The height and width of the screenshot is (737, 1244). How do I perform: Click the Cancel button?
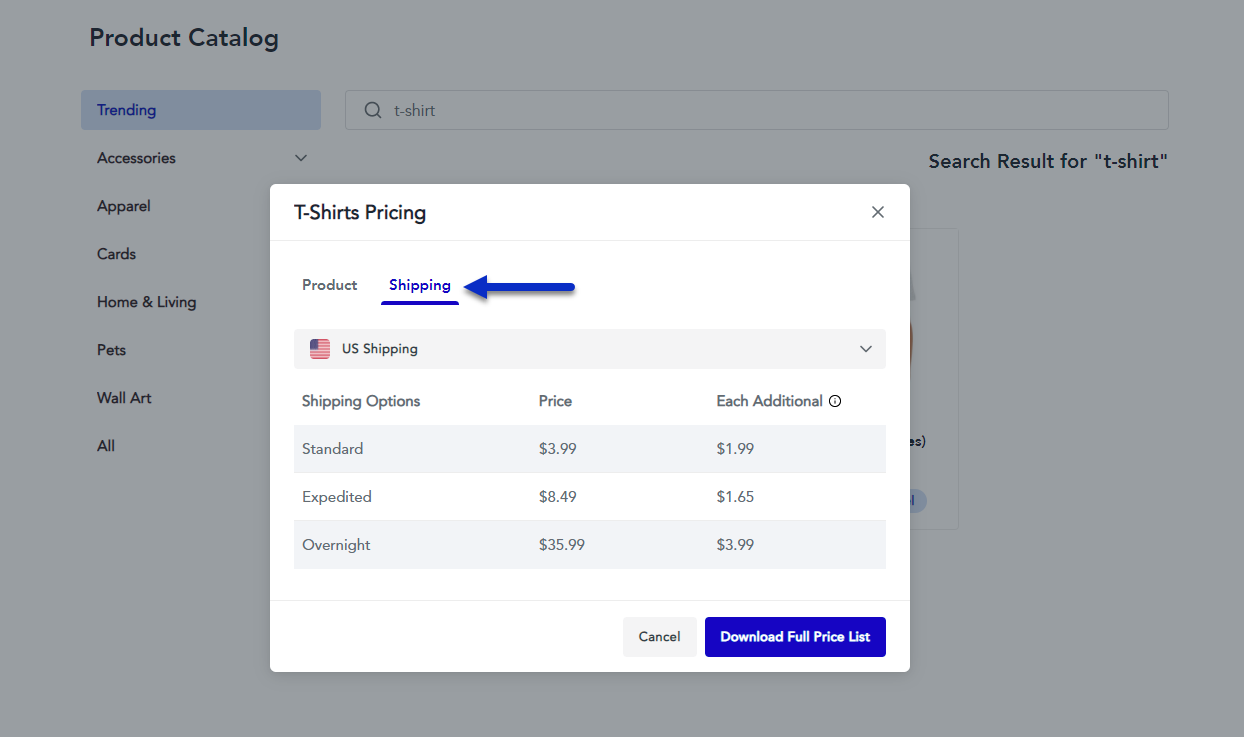click(659, 636)
